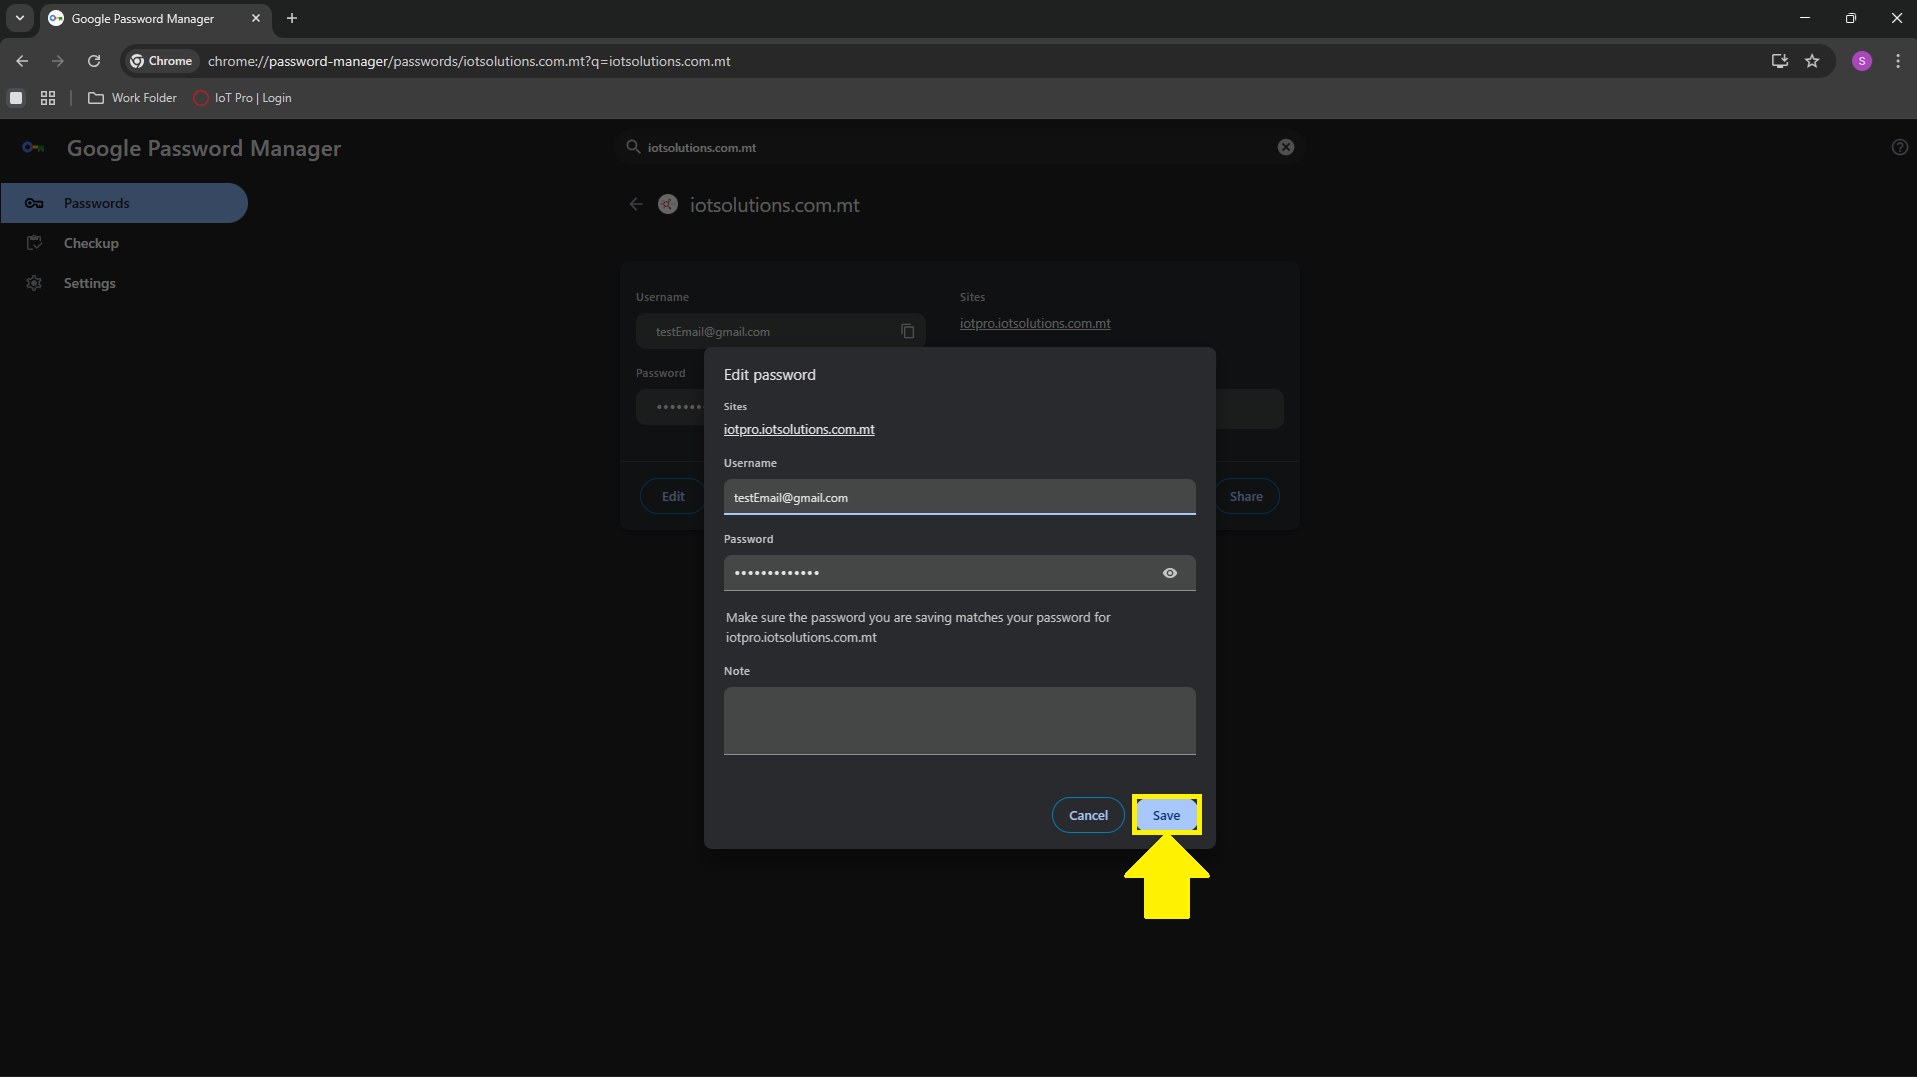Click the Password field in the dialog
The width and height of the screenshot is (1917, 1077).
tap(959, 573)
